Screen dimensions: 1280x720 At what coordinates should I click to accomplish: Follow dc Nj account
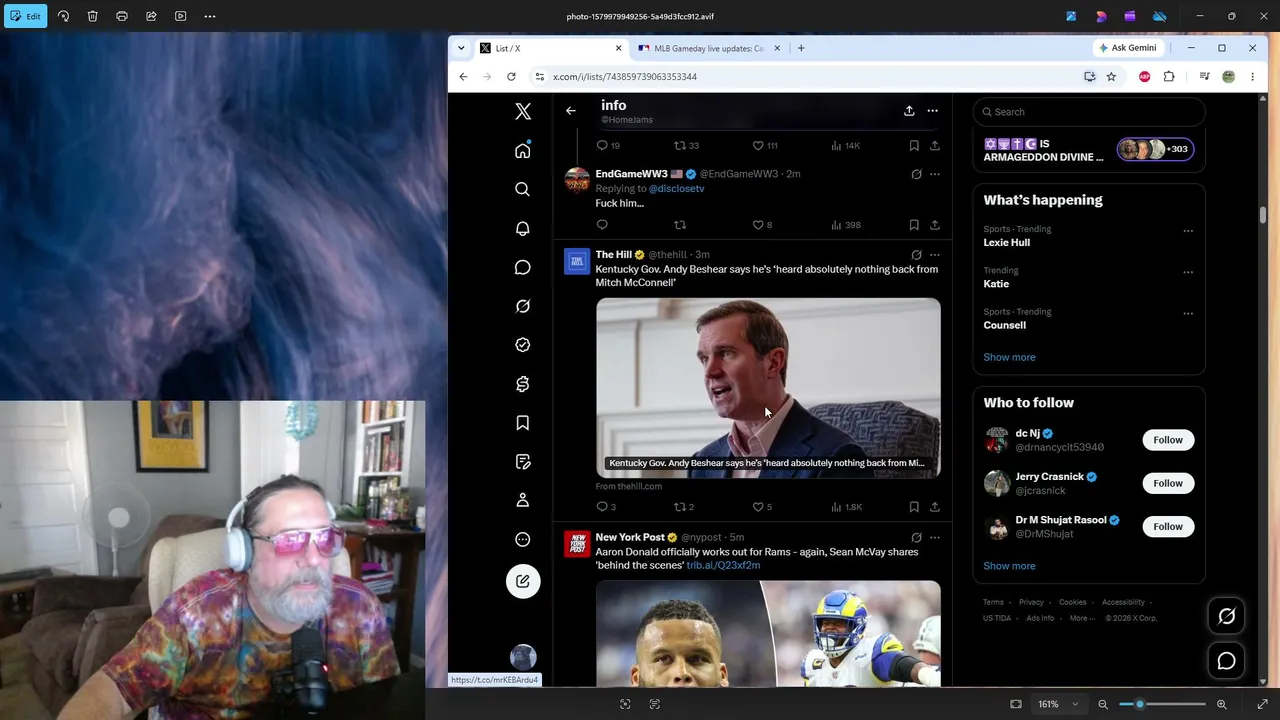tap(1167, 440)
